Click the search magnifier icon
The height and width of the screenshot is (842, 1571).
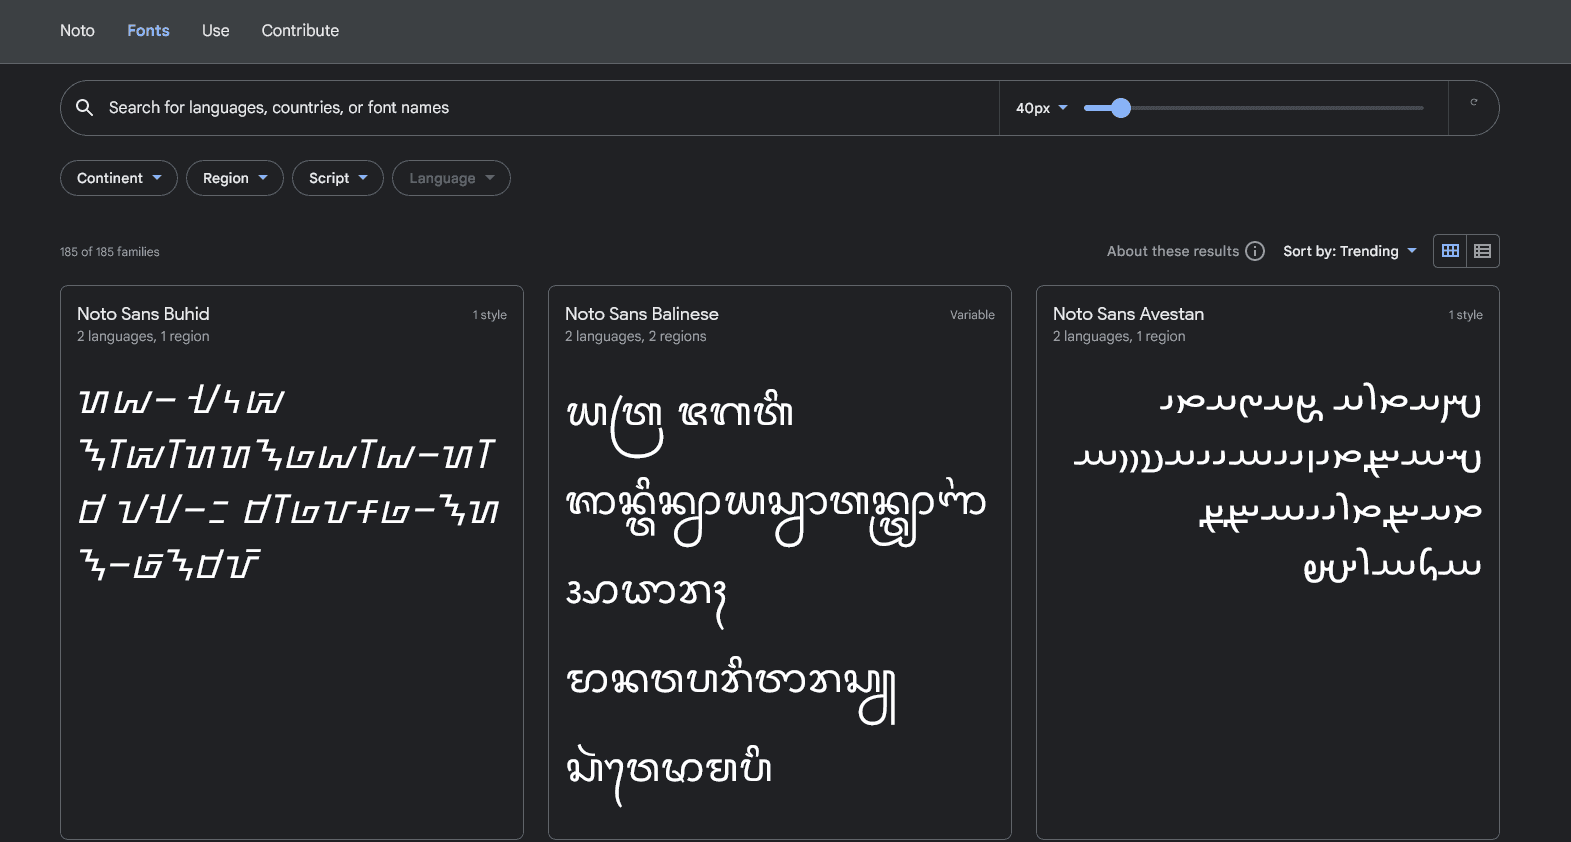(x=85, y=107)
